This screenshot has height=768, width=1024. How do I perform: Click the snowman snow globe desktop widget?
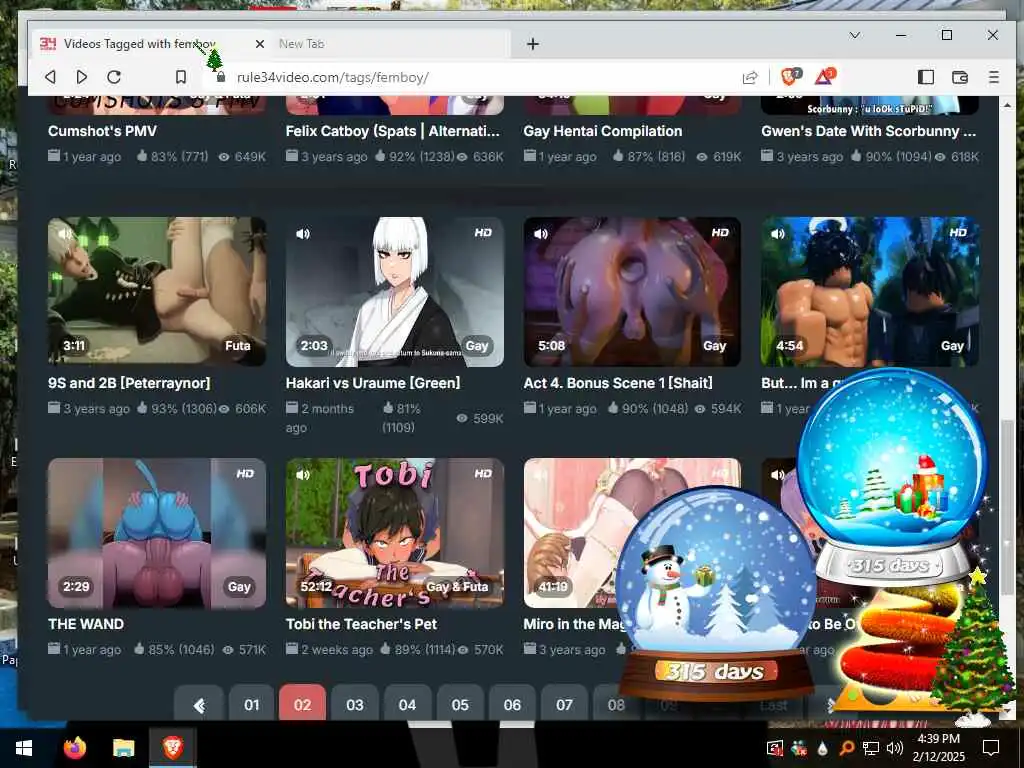(716, 594)
